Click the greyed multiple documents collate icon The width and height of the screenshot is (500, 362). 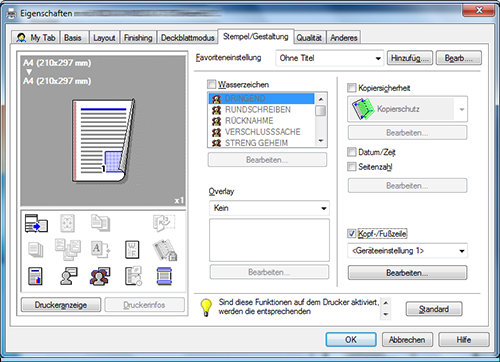(x=68, y=249)
